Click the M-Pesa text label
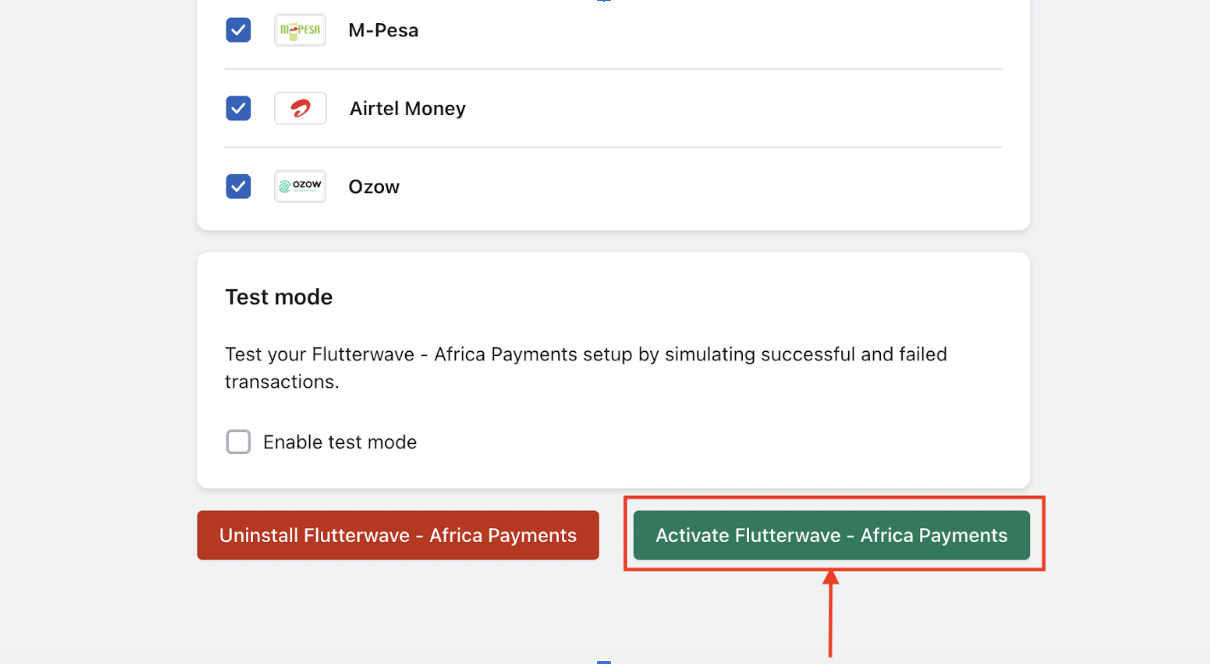 (x=383, y=30)
